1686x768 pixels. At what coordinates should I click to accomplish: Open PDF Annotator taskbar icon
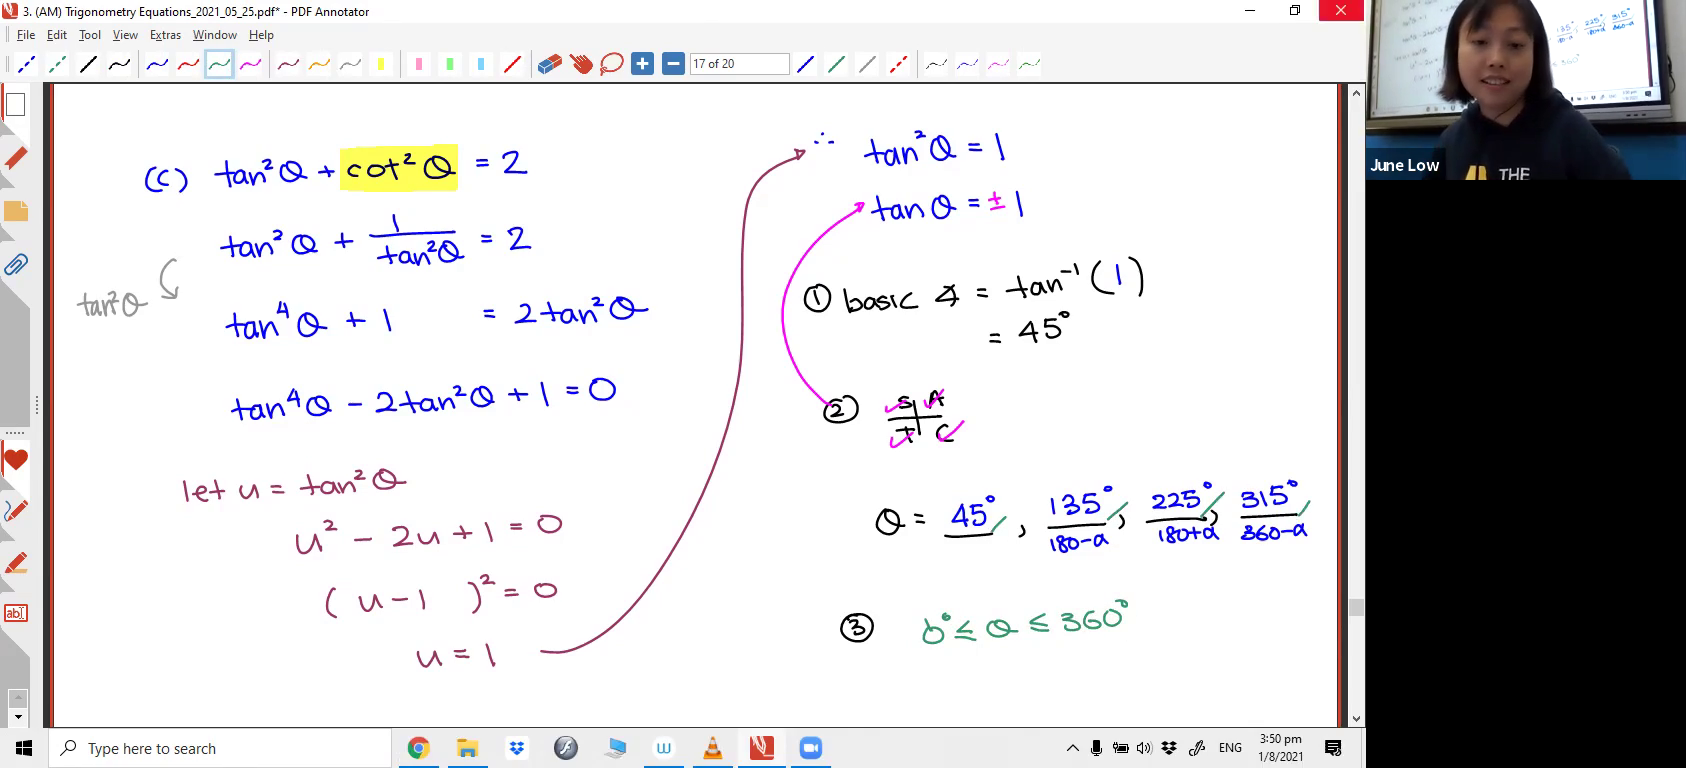tap(762, 748)
